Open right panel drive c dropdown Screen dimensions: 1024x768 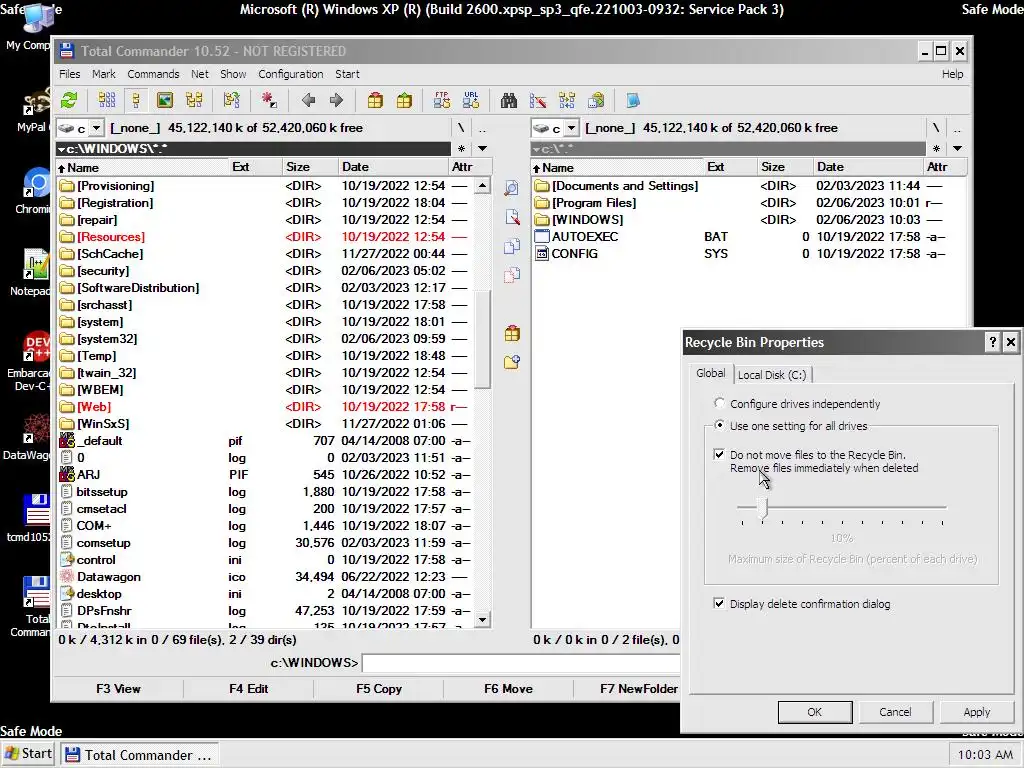571,128
